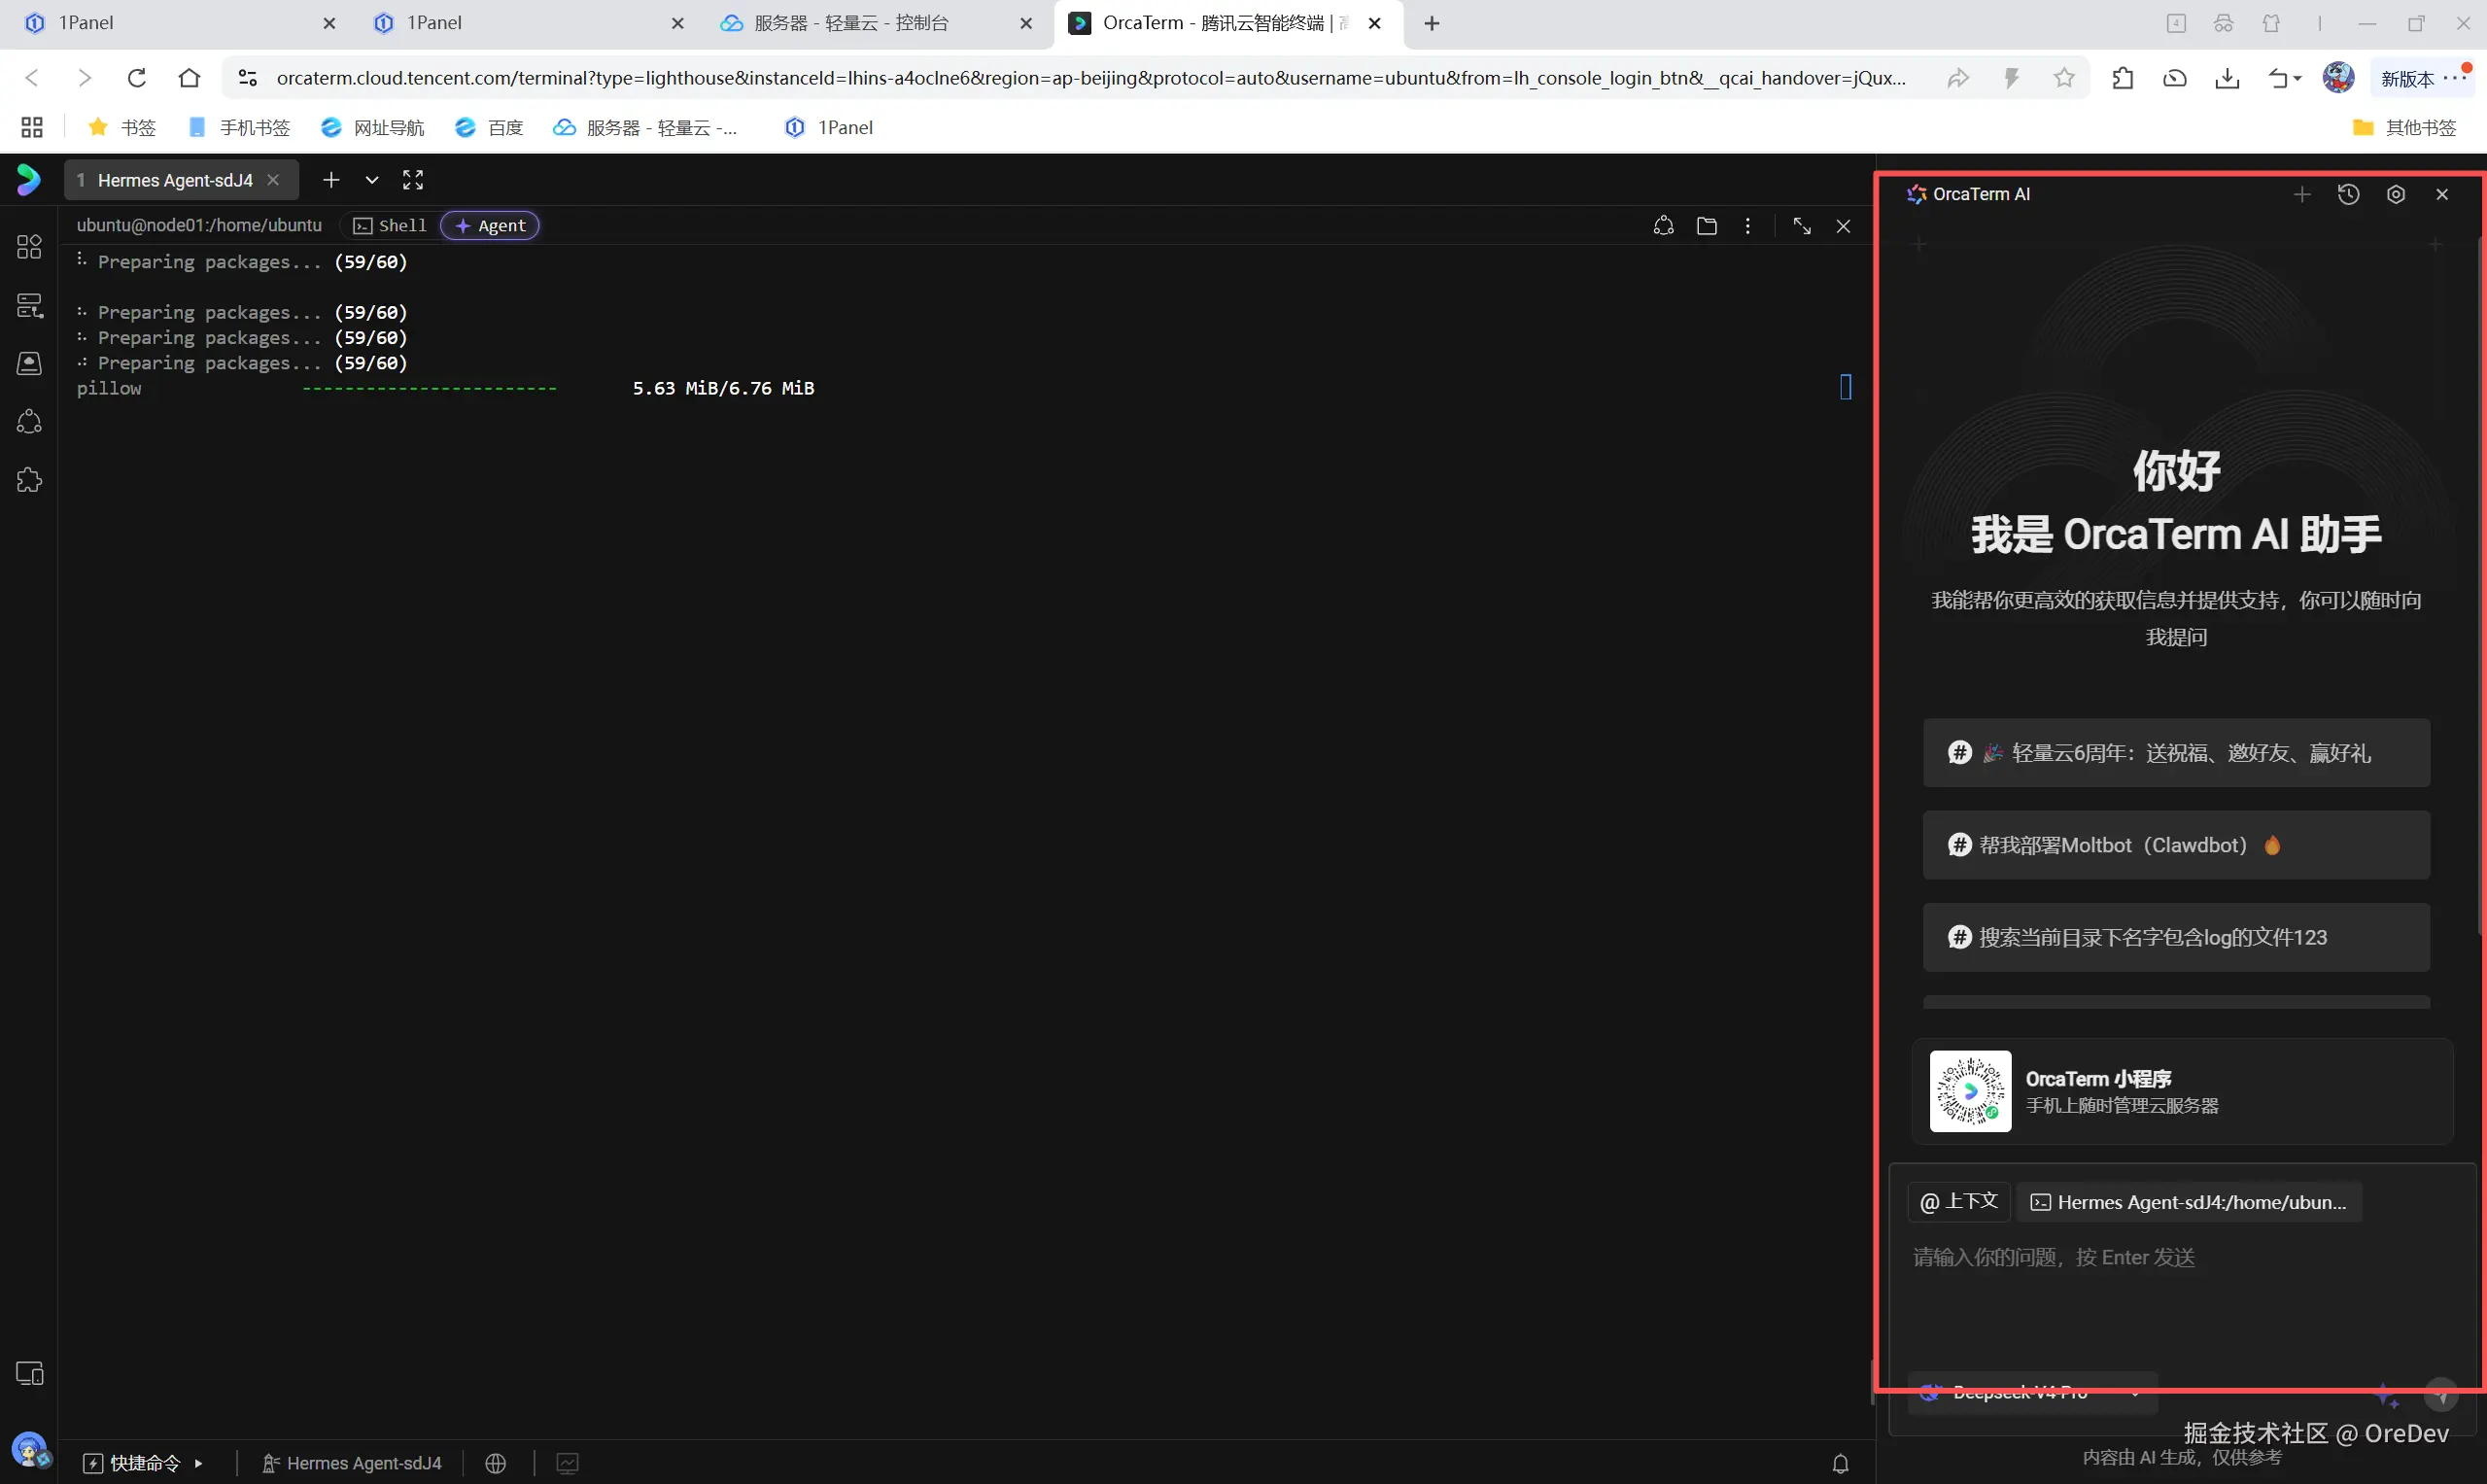Click the OrcaTerm 小程序 QR code
The image size is (2487, 1484).
[1970, 1091]
